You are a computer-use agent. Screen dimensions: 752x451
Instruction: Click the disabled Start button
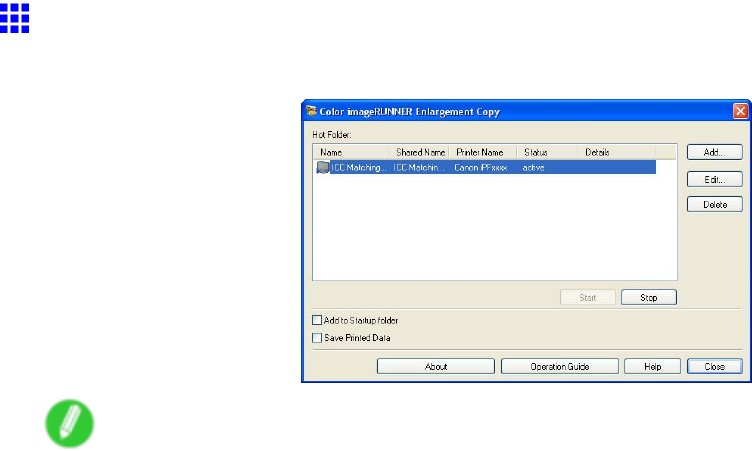(x=588, y=297)
